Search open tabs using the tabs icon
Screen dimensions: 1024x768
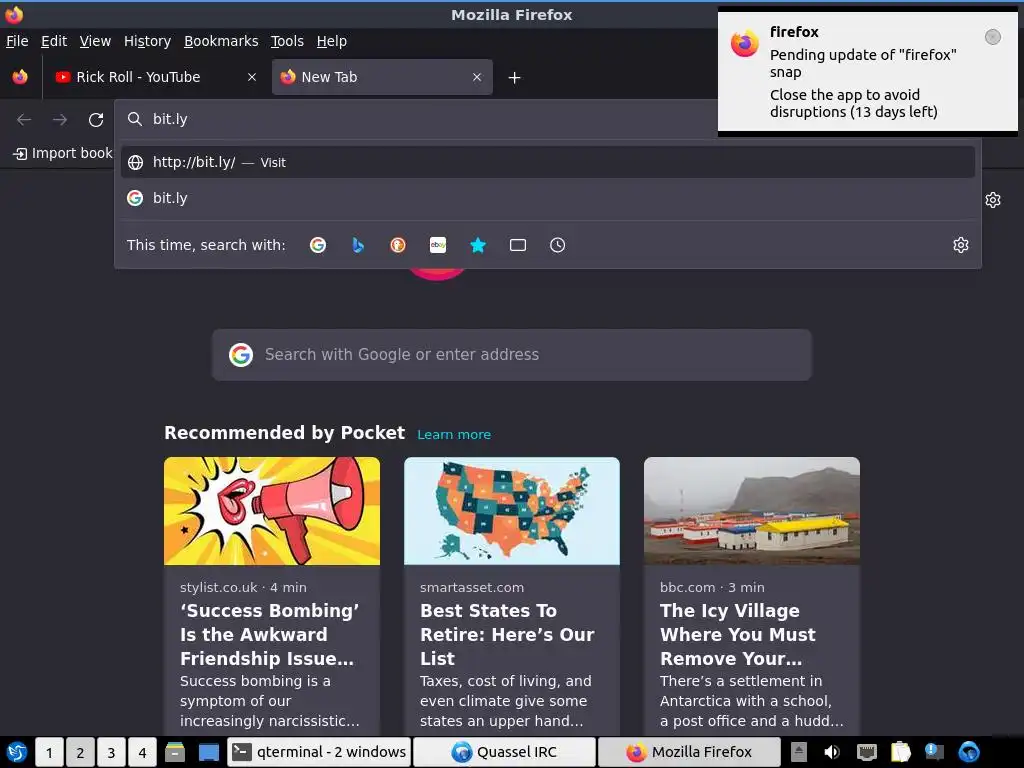coord(518,245)
